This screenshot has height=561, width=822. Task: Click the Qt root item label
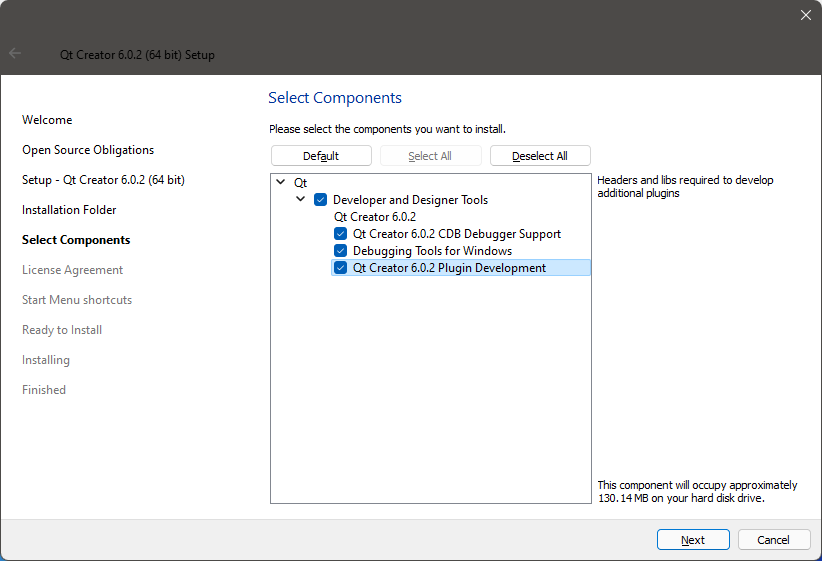click(x=300, y=183)
